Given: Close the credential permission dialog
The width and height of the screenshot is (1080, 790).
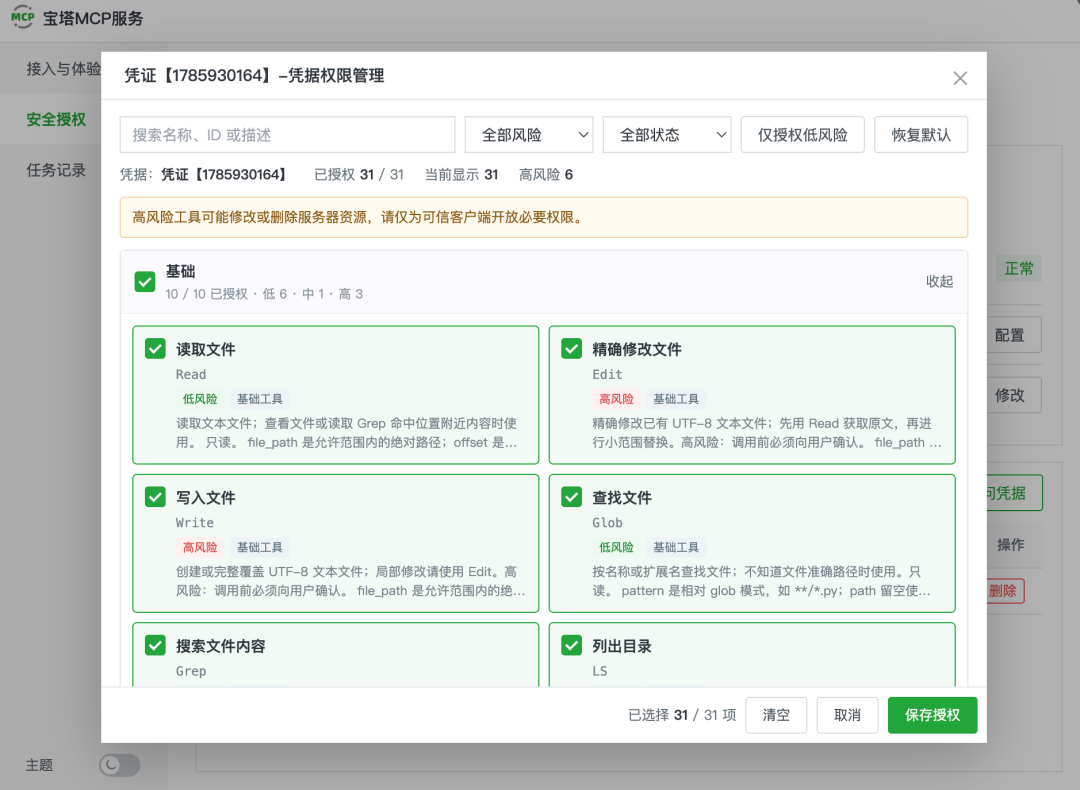Looking at the screenshot, I should click(960, 78).
